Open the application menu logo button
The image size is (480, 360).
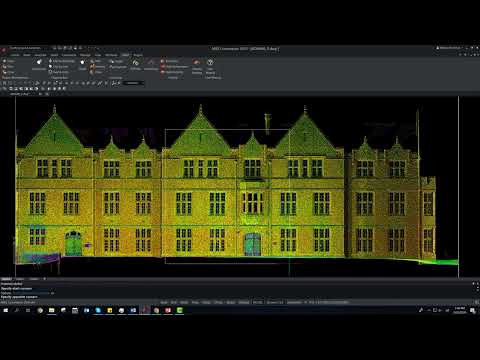tap(4, 49)
